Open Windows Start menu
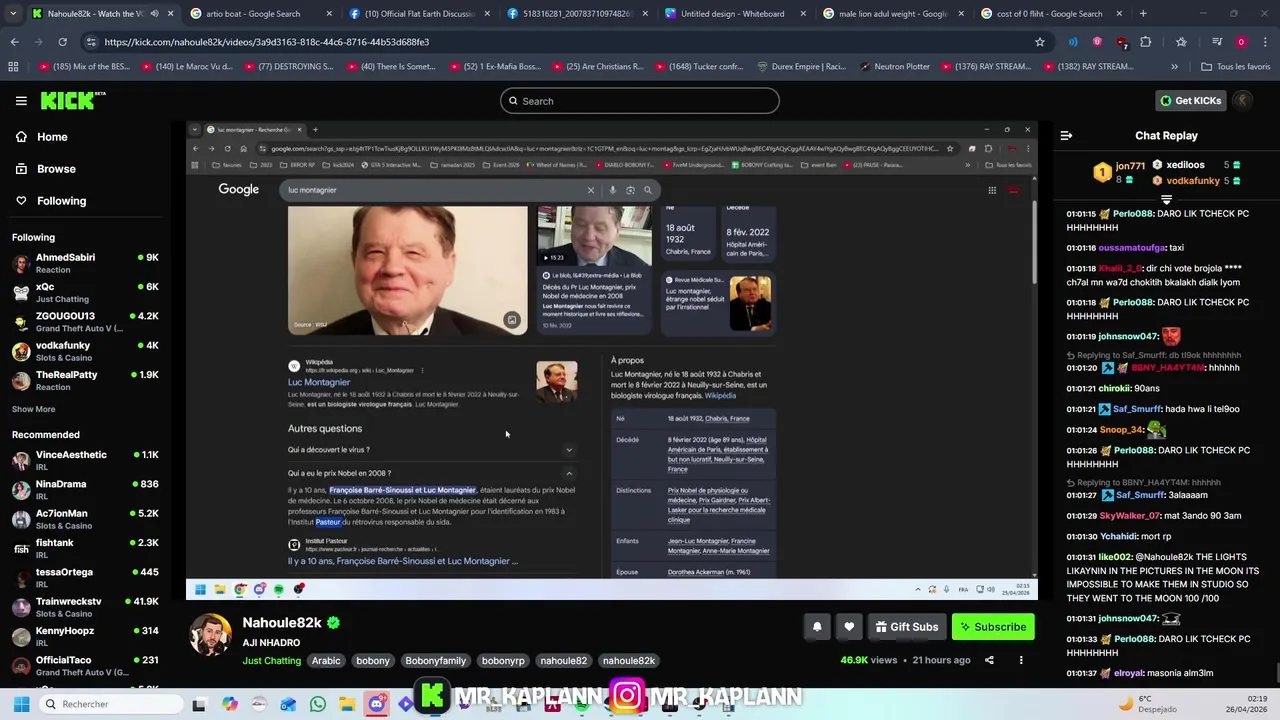Viewport: 1280px width, 720px height. coord(21,704)
